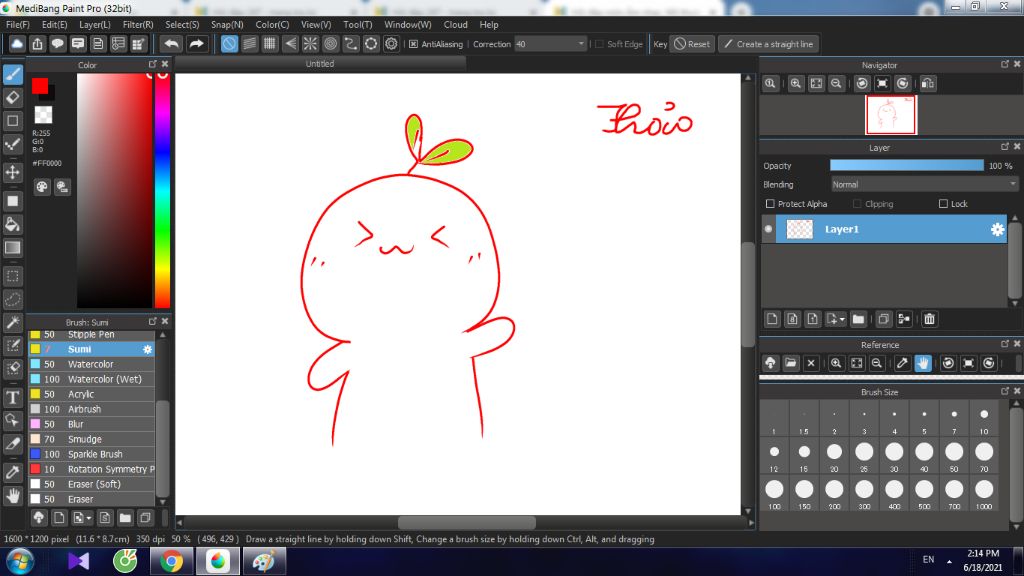
Task: Click the Redo arrow in toolbar
Action: coord(196,44)
